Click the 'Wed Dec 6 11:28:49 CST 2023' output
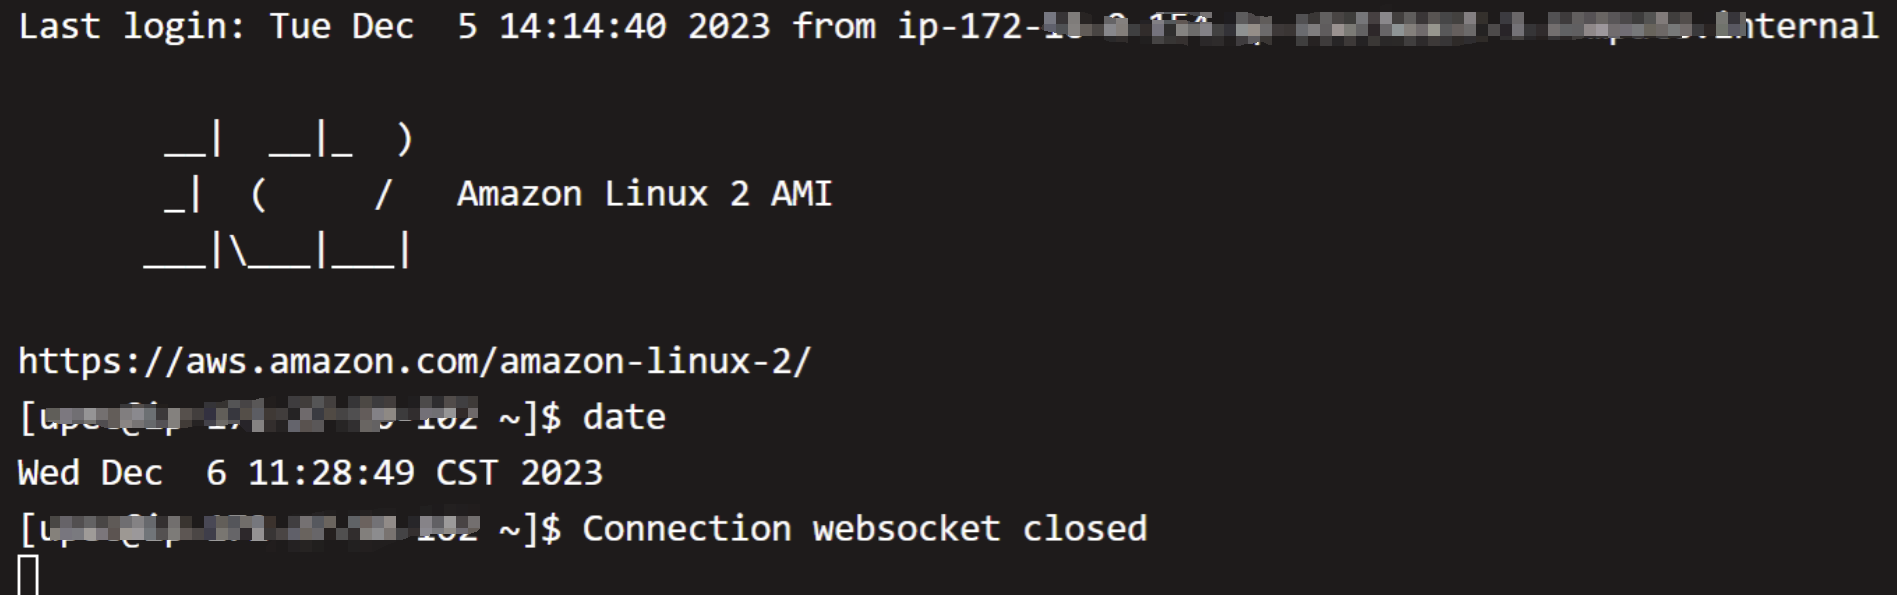 coord(310,472)
